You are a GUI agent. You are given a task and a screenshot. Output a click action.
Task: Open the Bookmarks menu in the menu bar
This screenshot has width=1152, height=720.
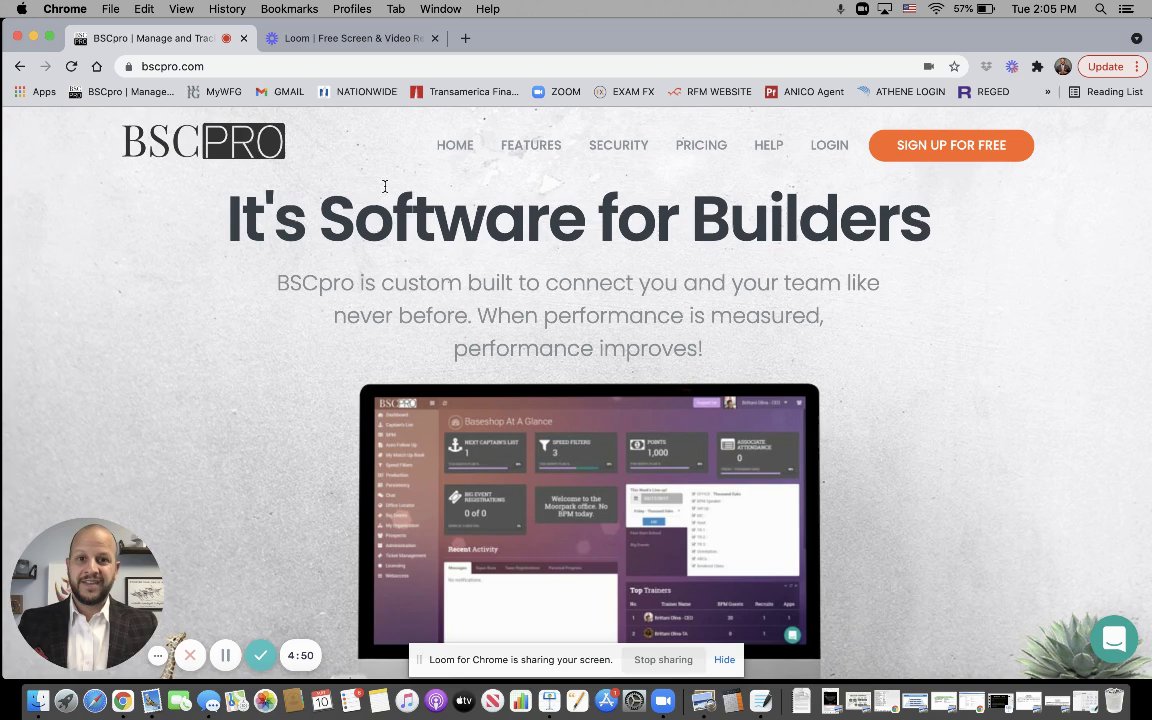click(x=289, y=9)
